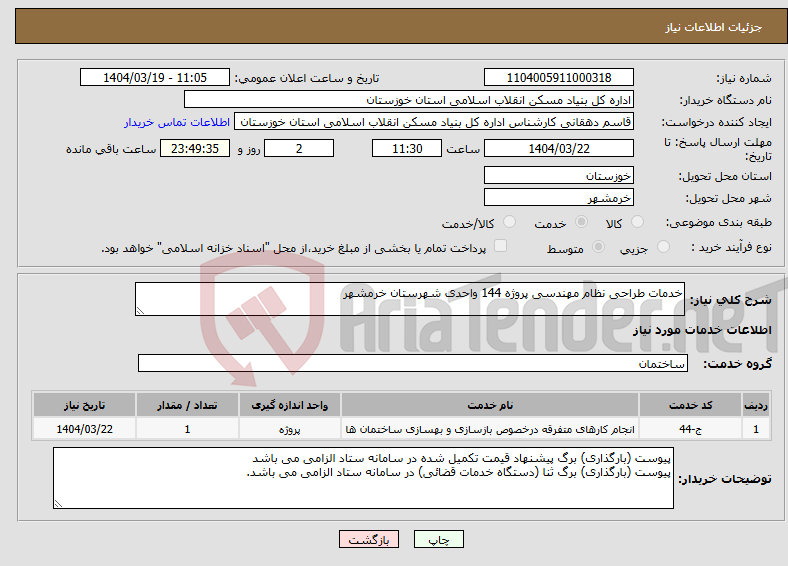The height and width of the screenshot is (566, 788).
Task: Click the نوع فرآیند خرید label
Action: coord(732,247)
